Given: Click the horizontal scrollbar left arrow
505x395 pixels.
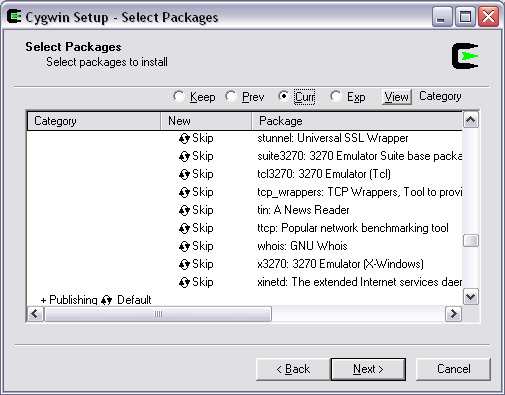Looking at the screenshot, I should (x=35, y=314).
